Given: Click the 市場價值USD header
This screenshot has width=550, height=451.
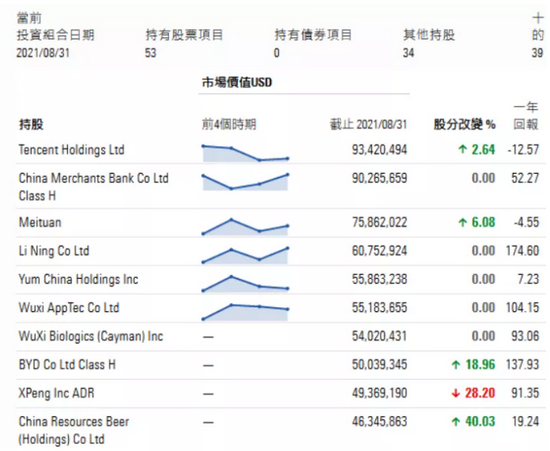Looking at the screenshot, I should [237, 82].
